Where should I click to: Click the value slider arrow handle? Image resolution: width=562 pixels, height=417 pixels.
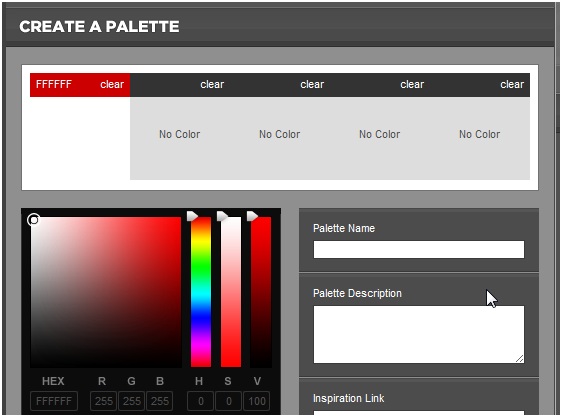[252, 216]
